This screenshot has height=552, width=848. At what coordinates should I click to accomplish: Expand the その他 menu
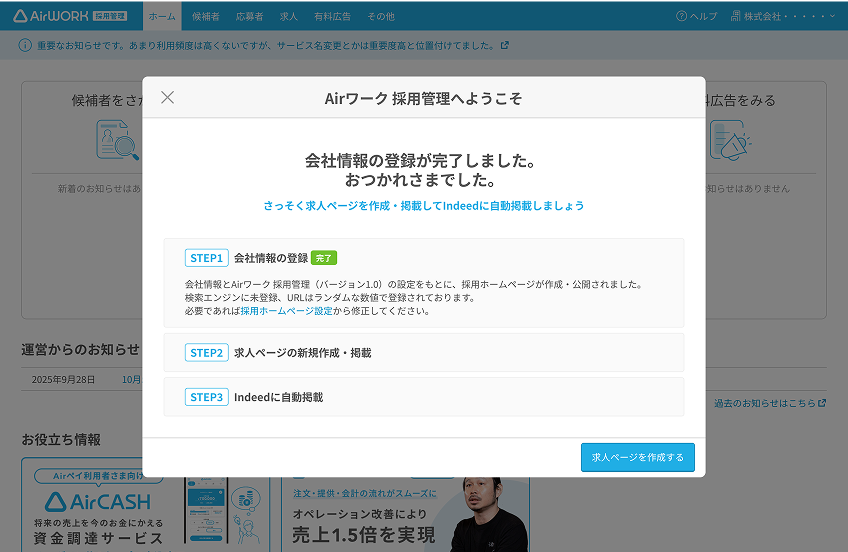tap(381, 16)
